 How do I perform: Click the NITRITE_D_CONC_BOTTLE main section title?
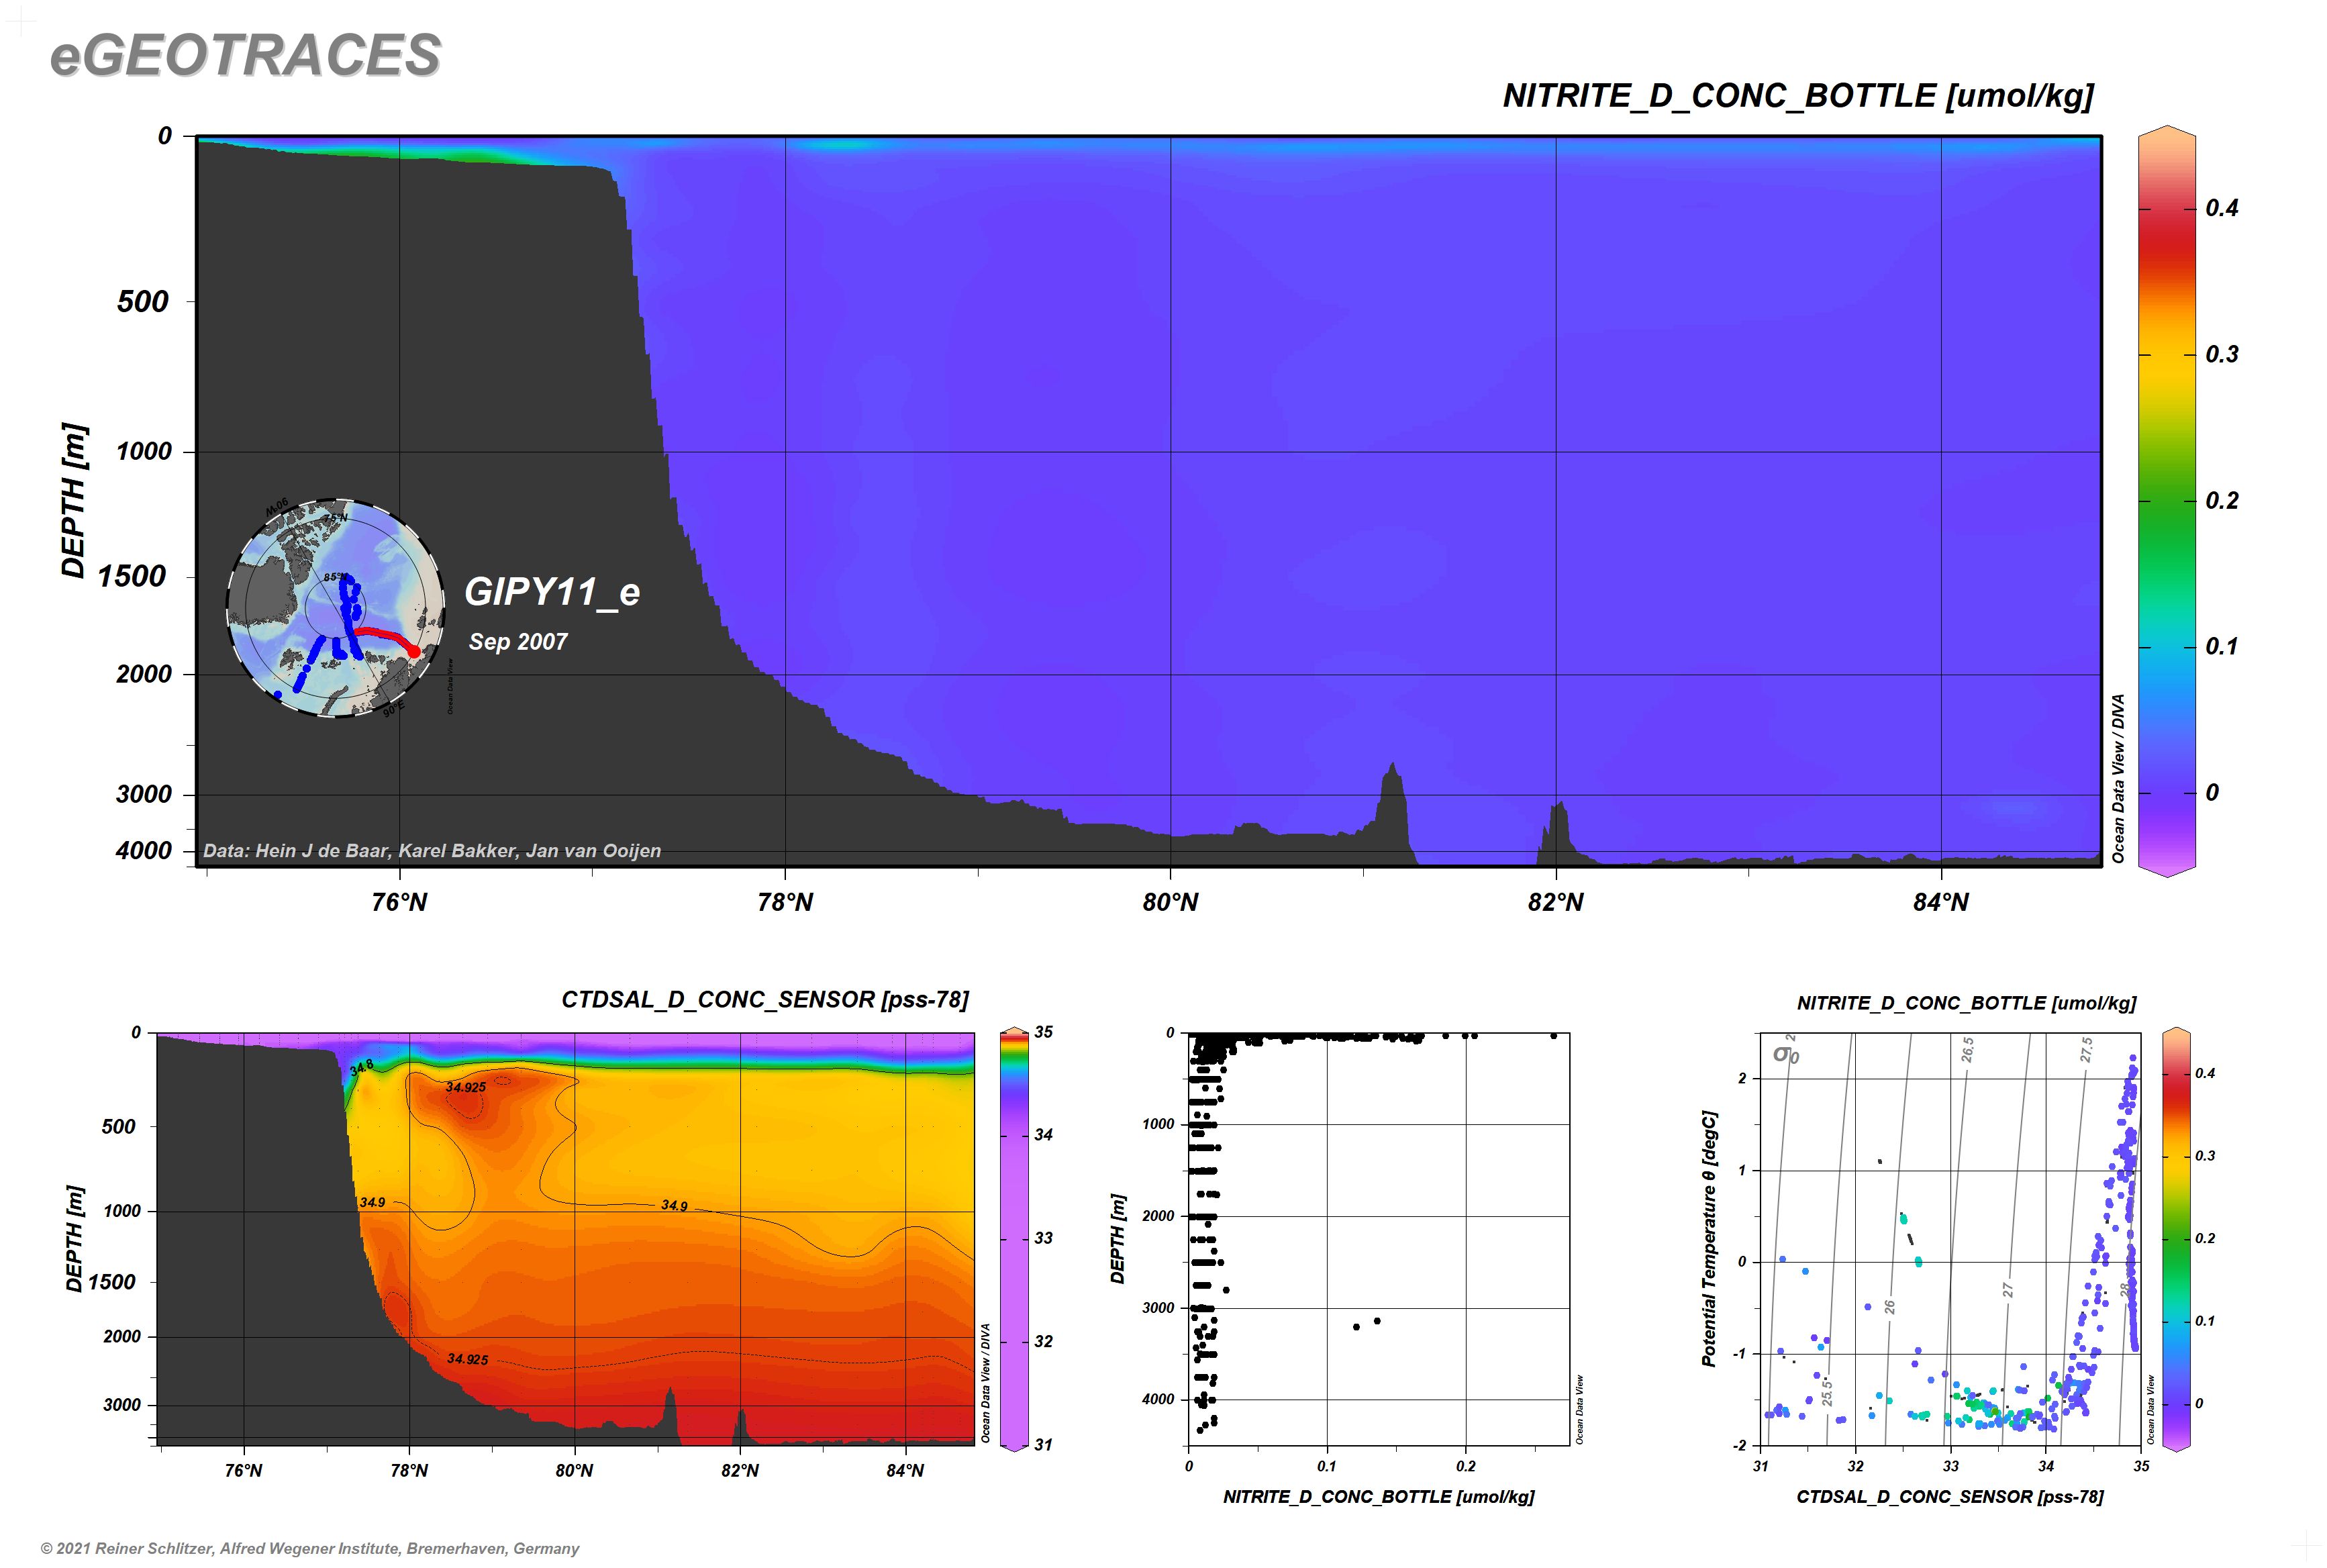(1797, 96)
